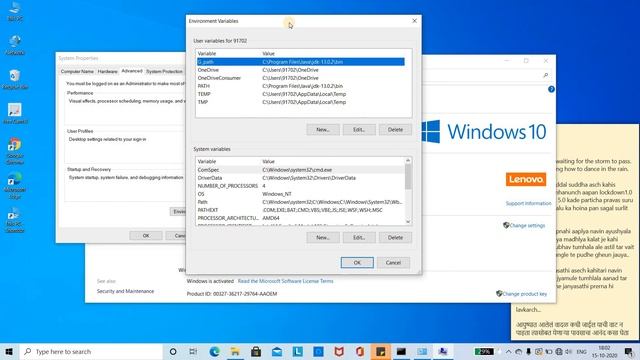Click battery 29% indicator
Image resolution: width=640 pixels, height=360 pixels.
click(484, 351)
